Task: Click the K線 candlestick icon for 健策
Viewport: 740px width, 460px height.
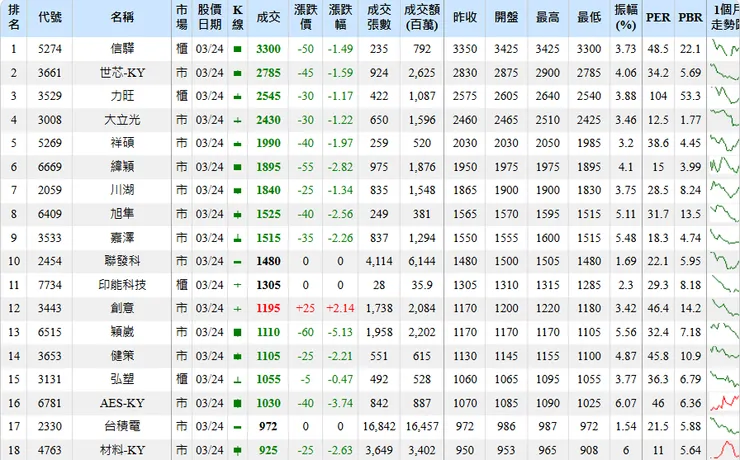Action: (x=237, y=356)
